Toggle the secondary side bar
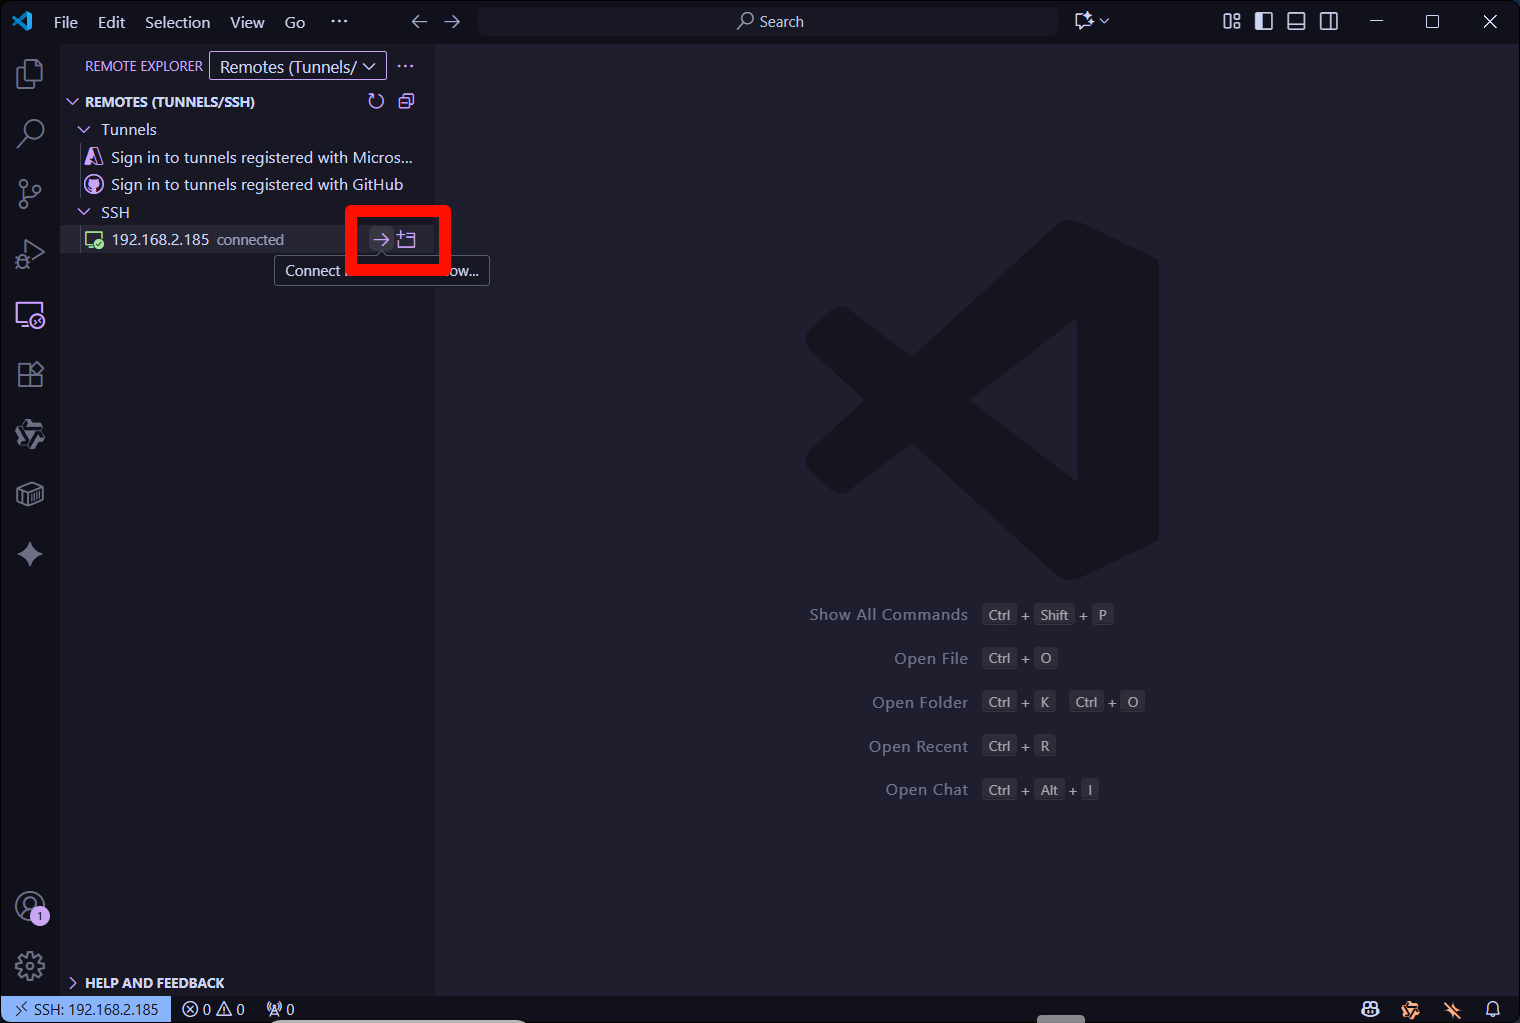This screenshot has width=1520, height=1023. point(1329,21)
